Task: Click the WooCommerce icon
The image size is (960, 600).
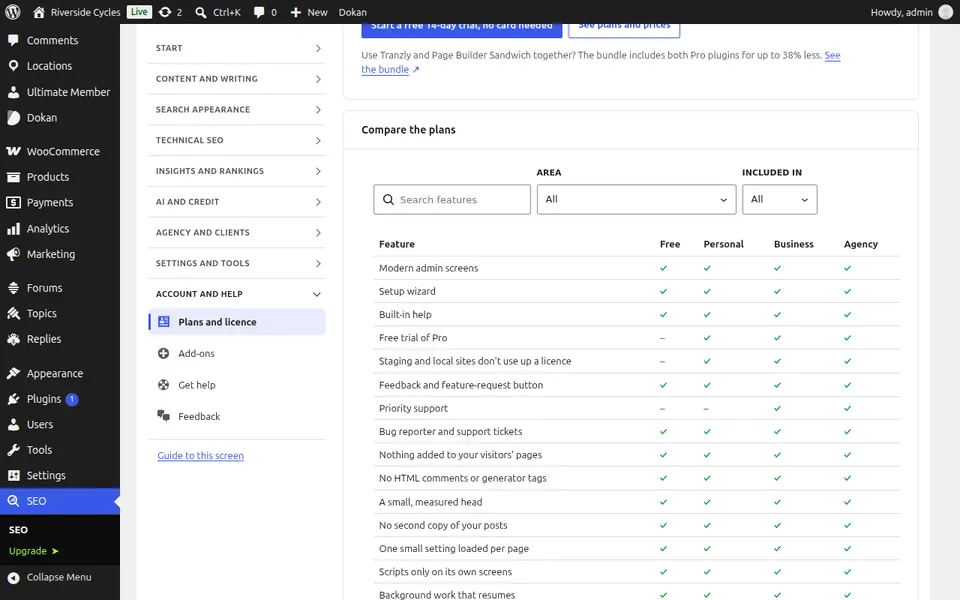Action: coord(13,151)
